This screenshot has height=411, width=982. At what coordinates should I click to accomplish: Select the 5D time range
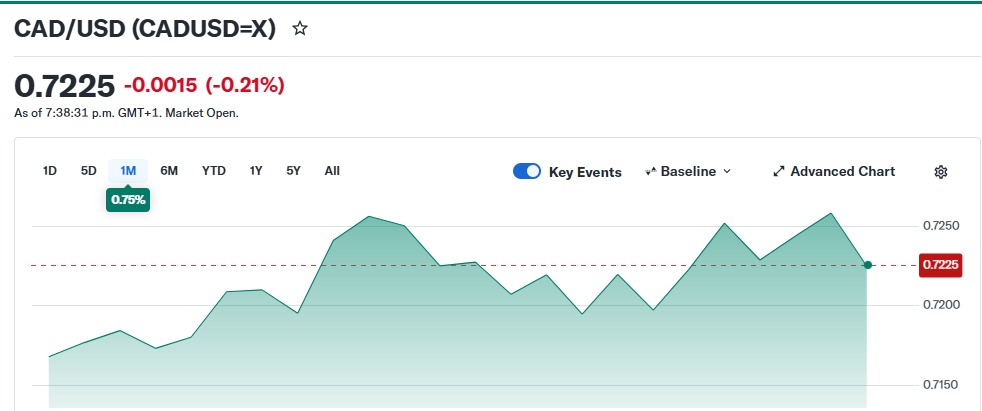pyautogui.click(x=88, y=170)
